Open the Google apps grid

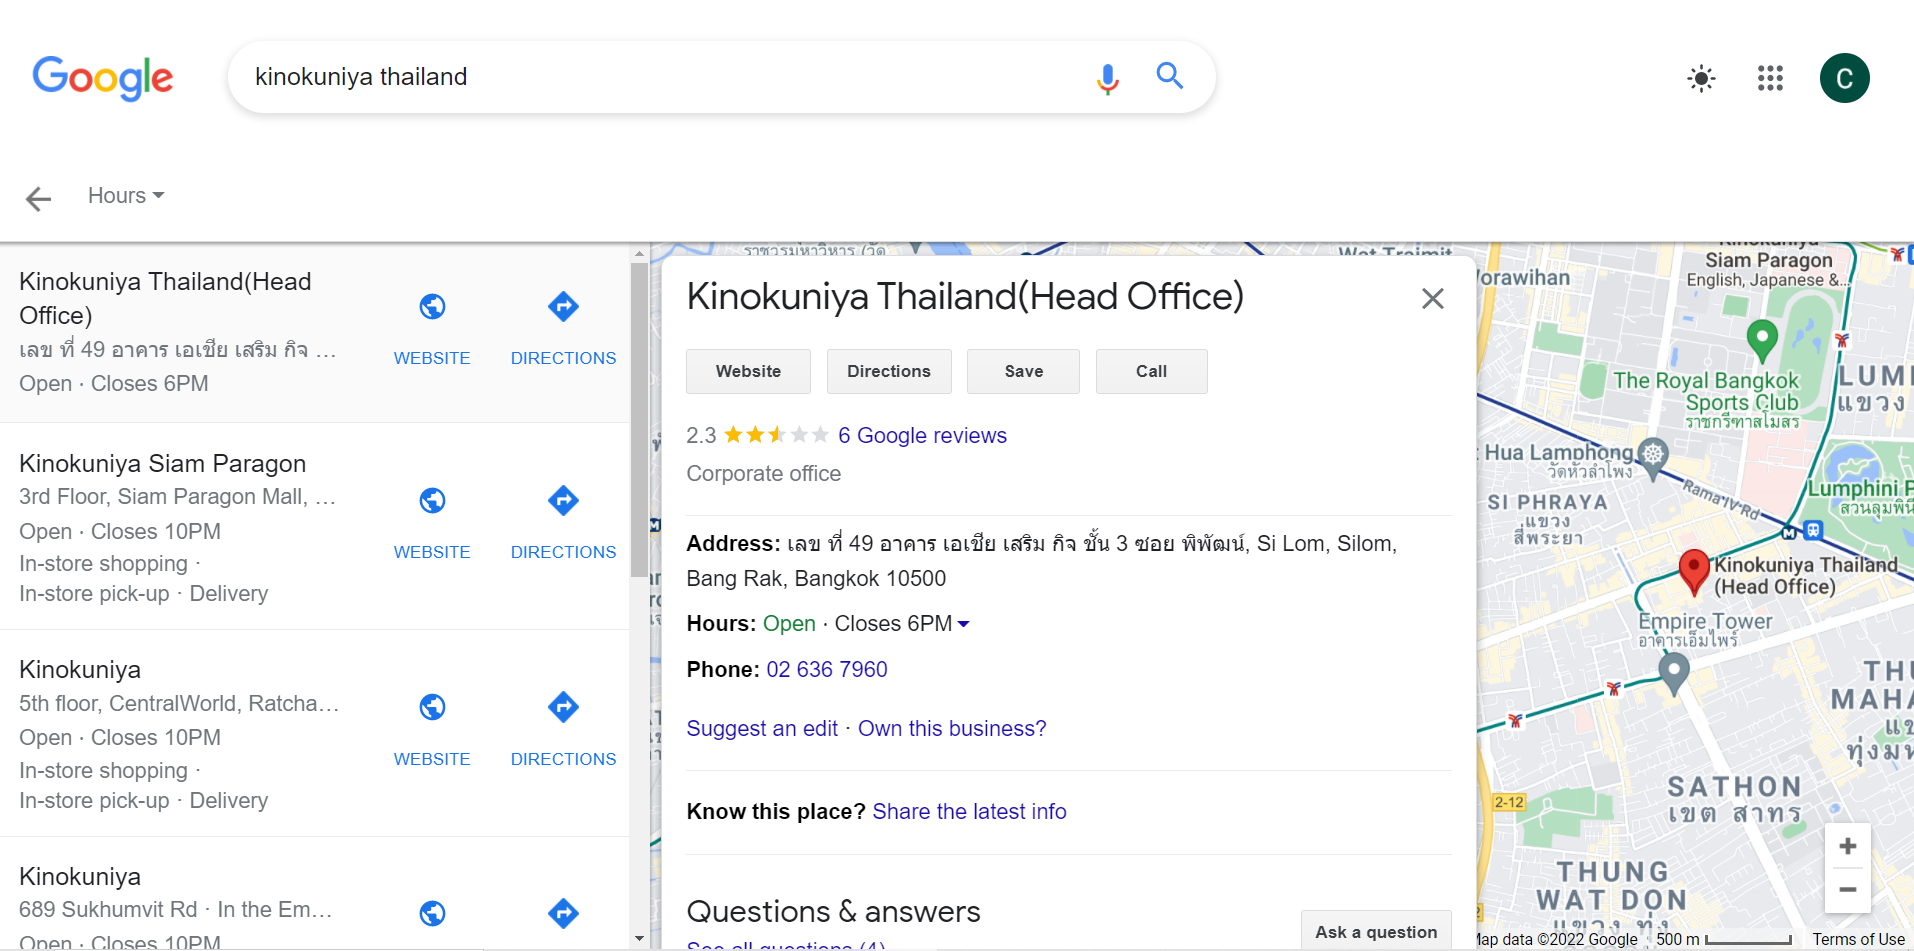coord(1770,78)
